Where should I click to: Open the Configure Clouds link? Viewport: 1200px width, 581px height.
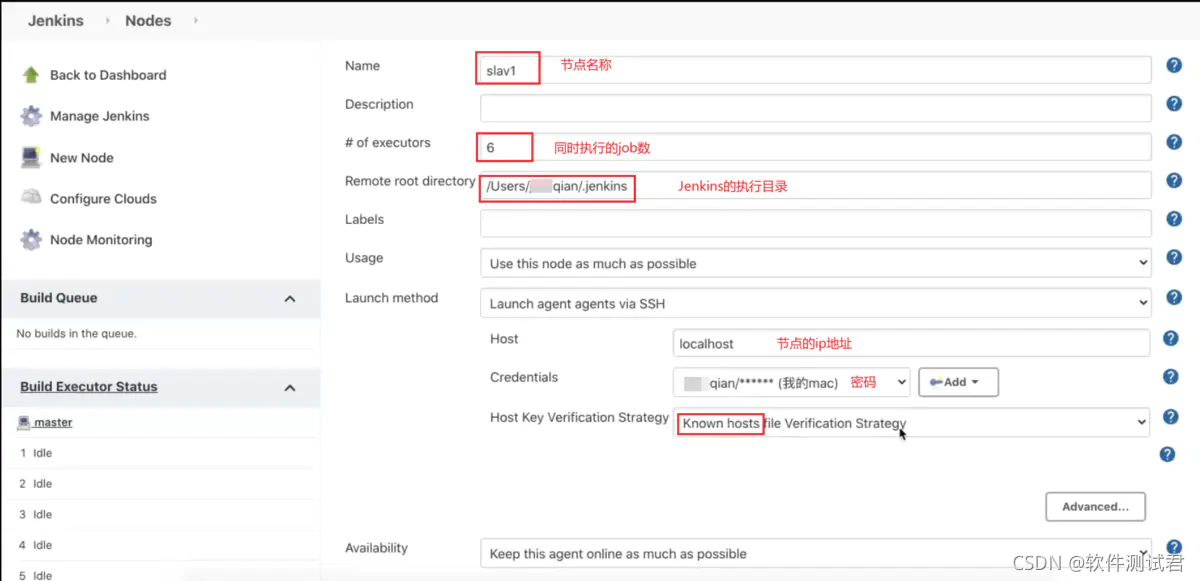(103, 199)
